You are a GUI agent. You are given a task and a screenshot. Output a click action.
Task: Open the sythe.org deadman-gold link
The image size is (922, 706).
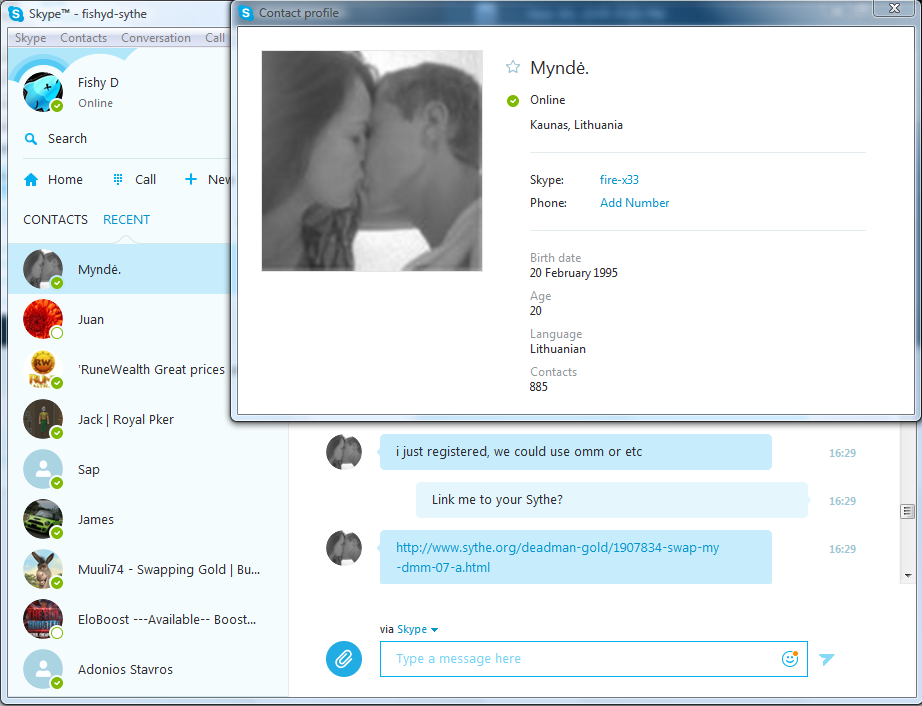[x=557, y=557]
